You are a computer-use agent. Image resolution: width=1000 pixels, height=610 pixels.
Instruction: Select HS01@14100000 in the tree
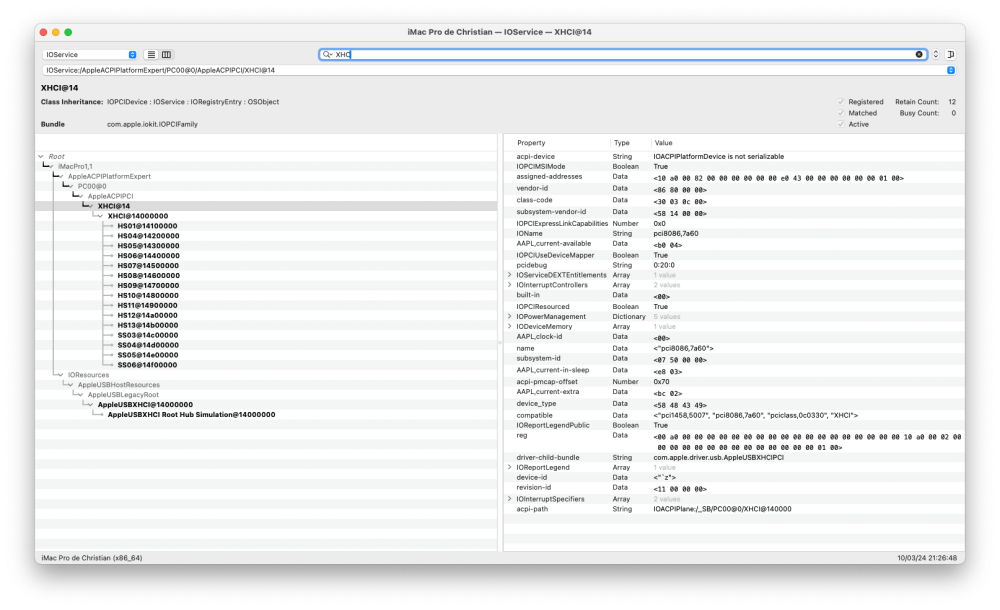coord(147,226)
